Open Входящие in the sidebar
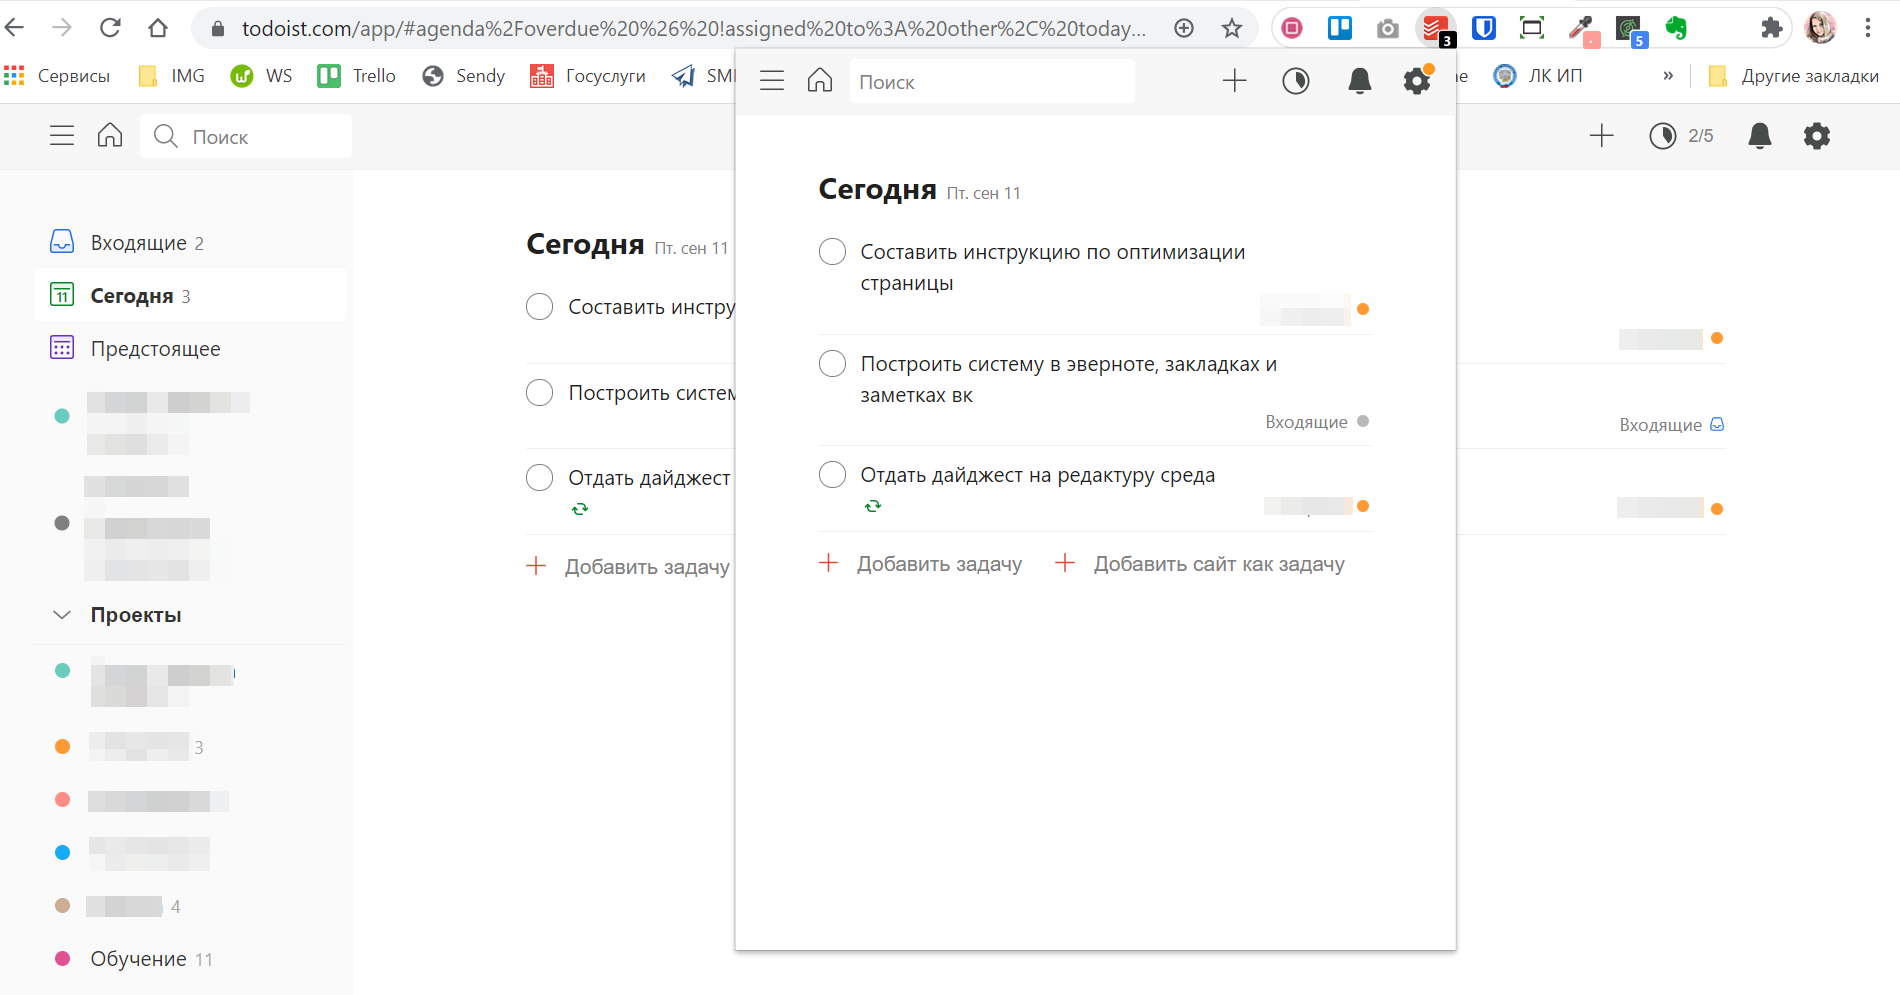 point(138,243)
